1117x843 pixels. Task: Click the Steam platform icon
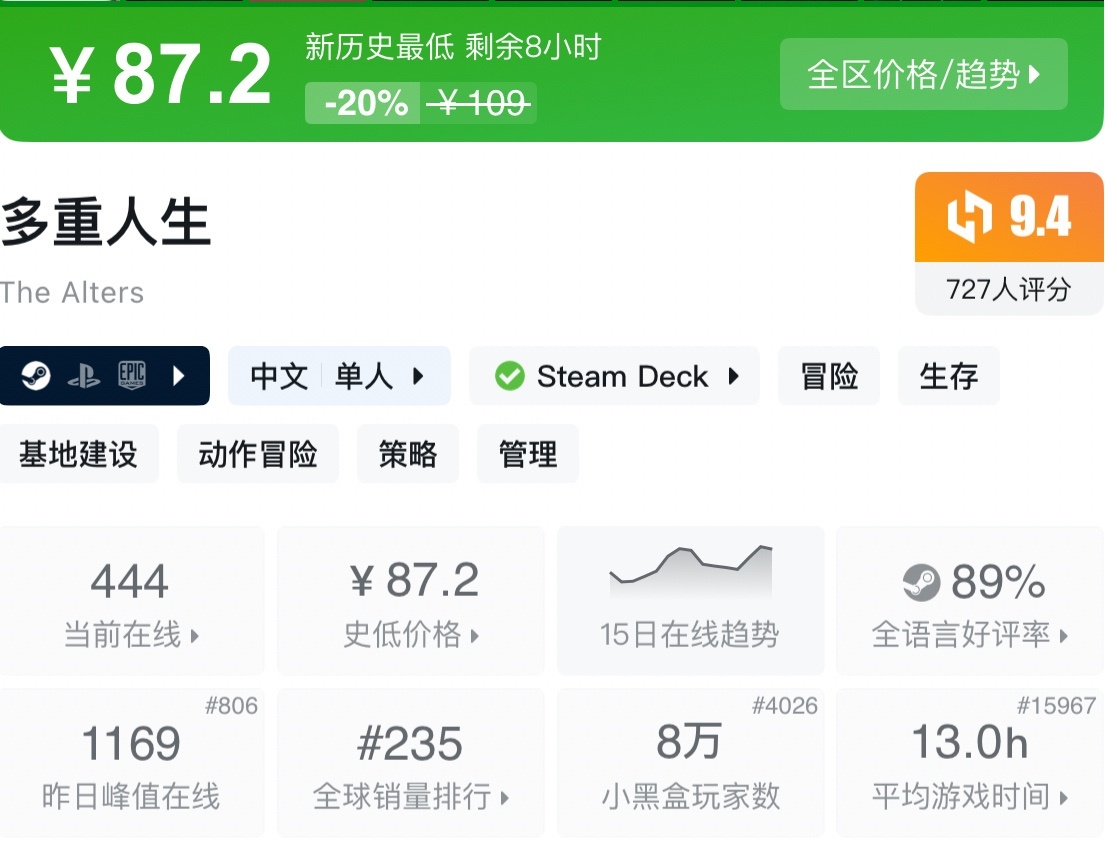[36, 376]
